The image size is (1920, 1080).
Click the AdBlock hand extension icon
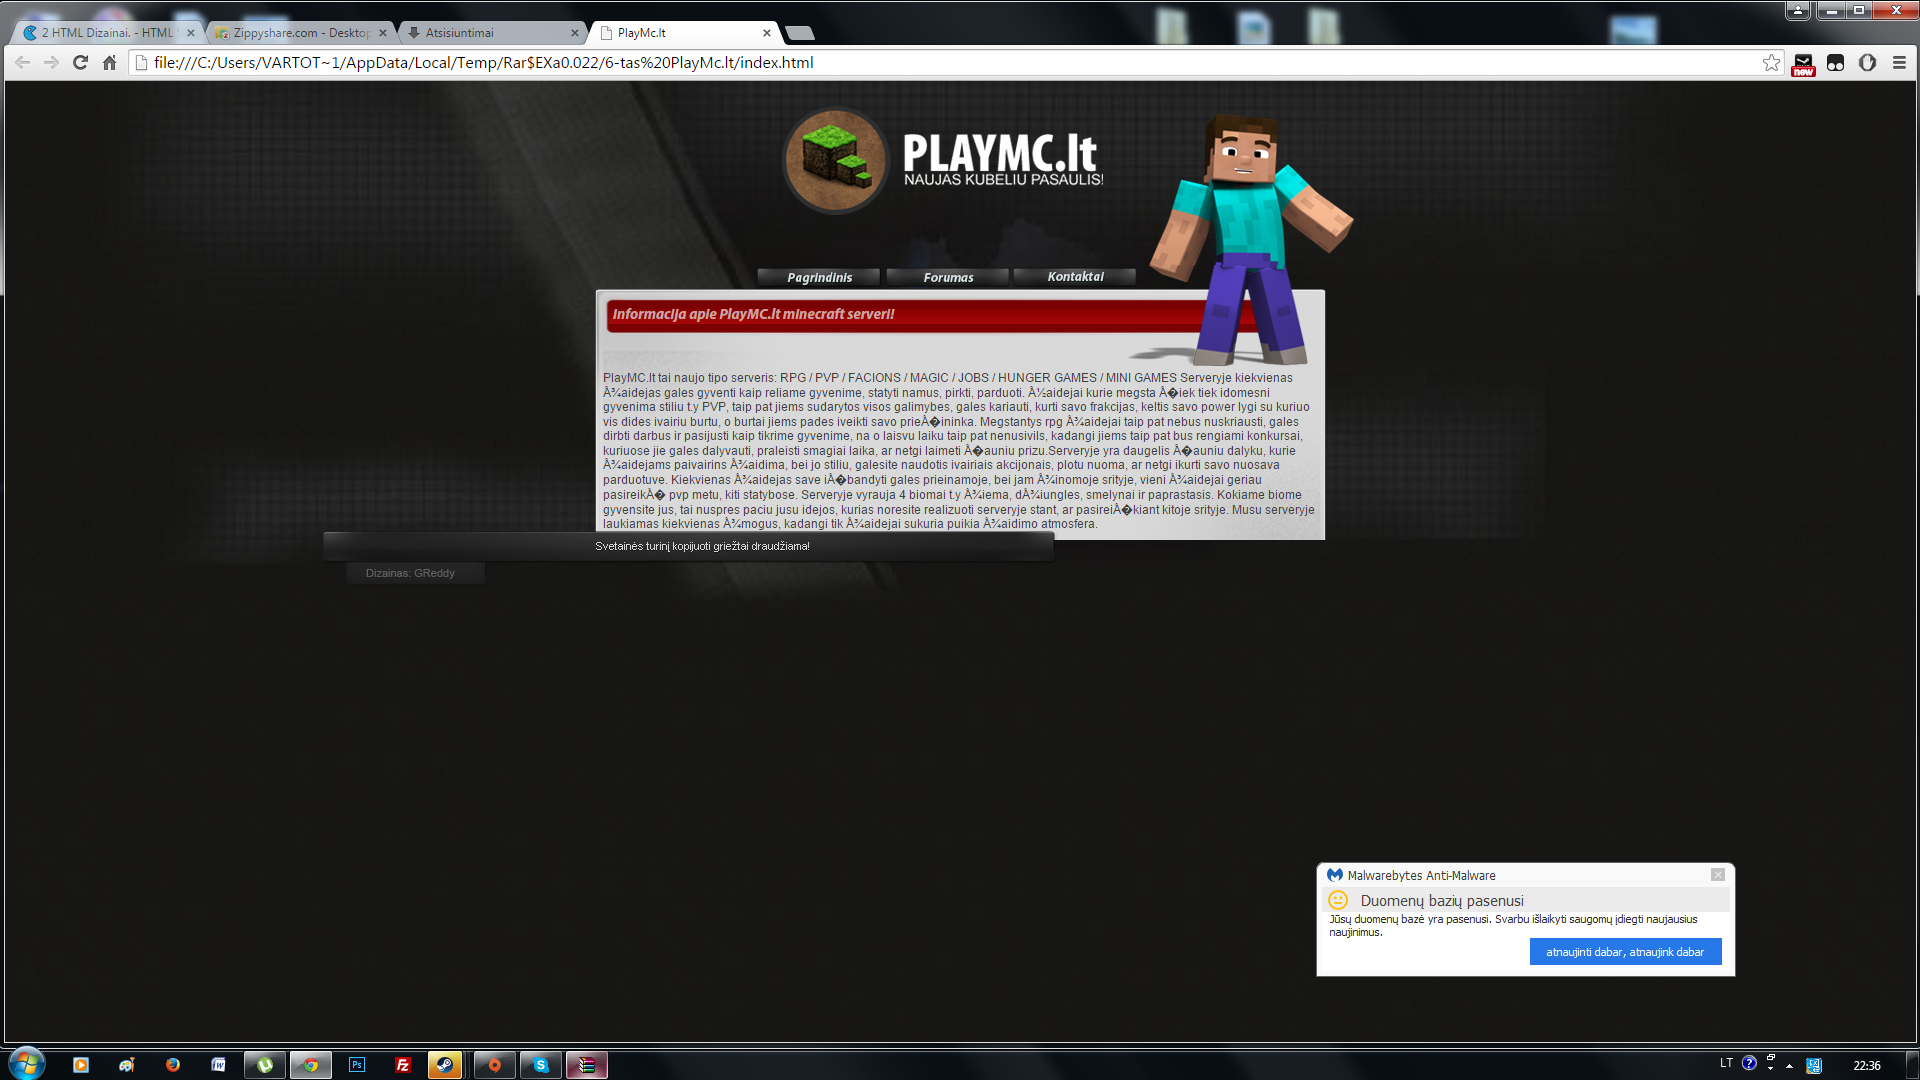[1867, 63]
